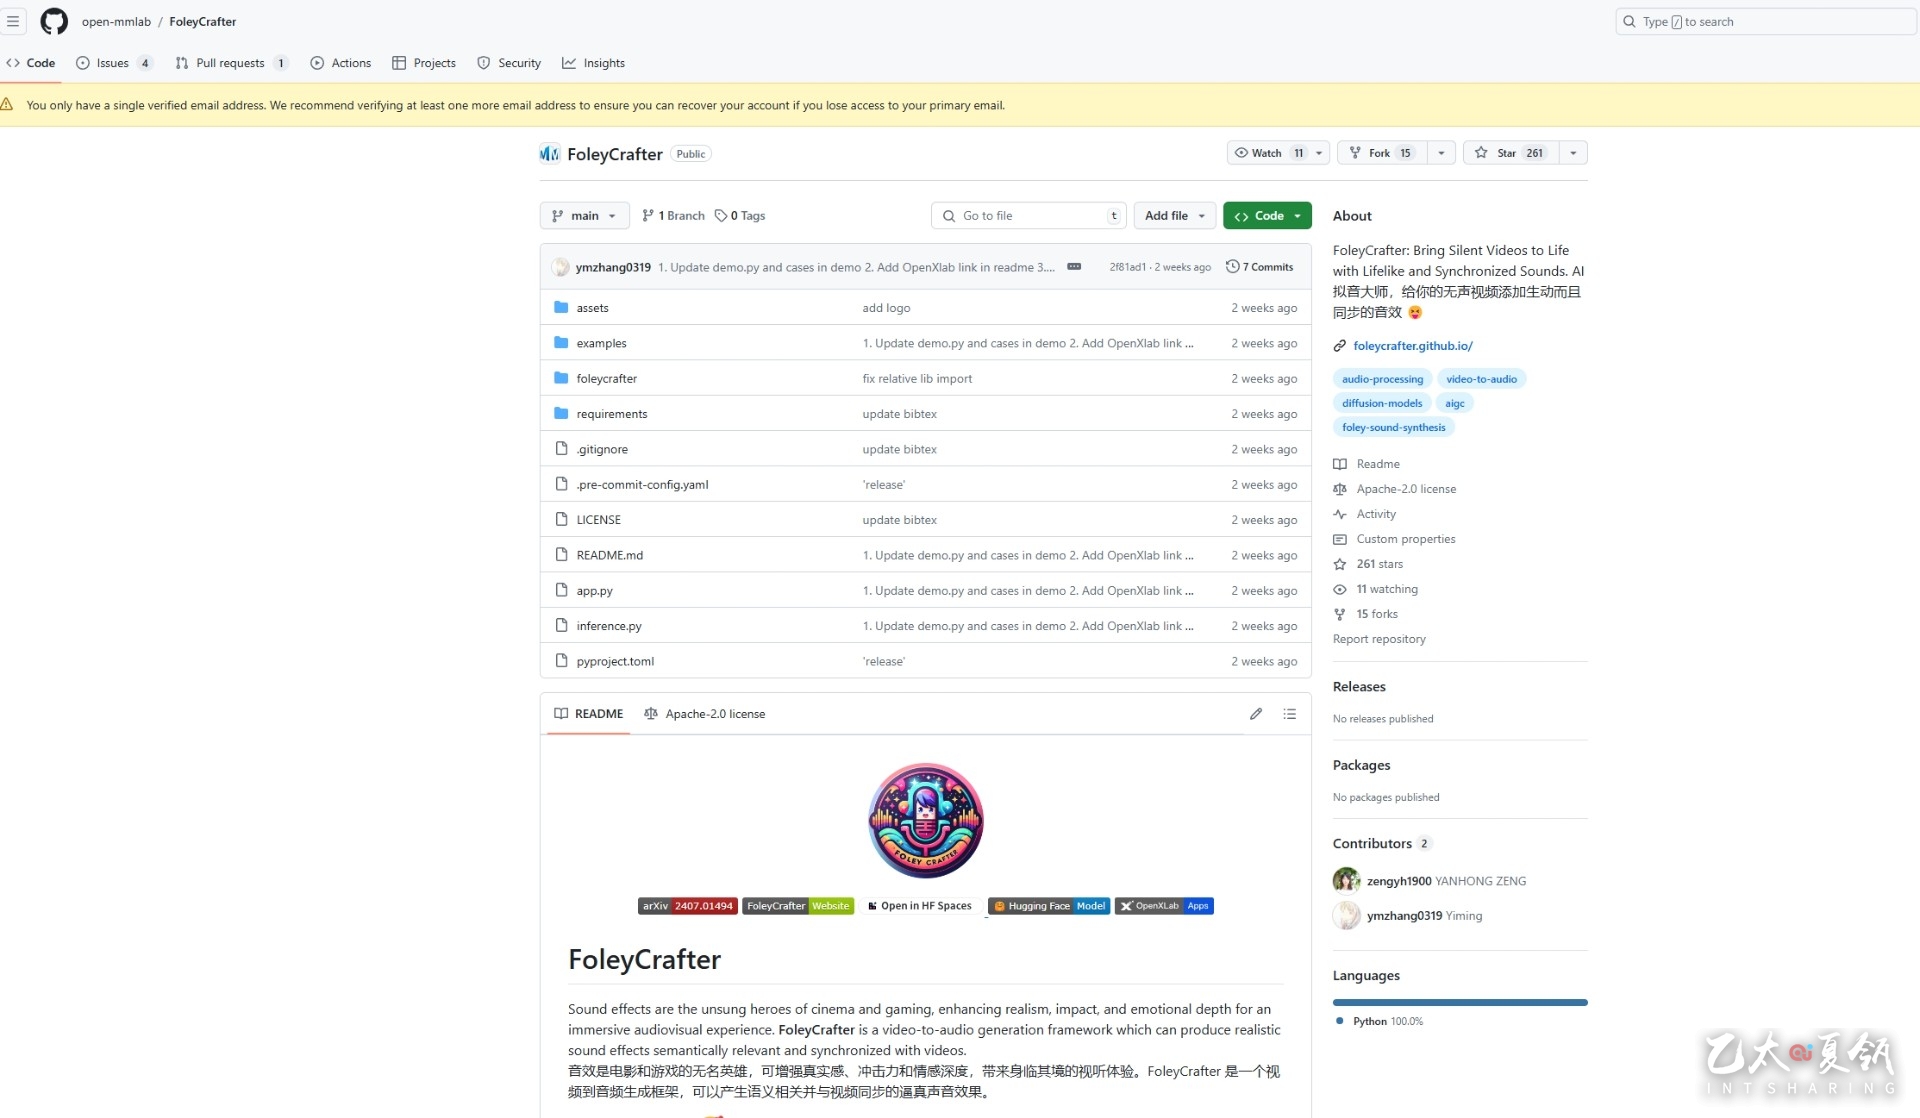
Task: Click the video-to-audio topic tag
Action: point(1481,379)
